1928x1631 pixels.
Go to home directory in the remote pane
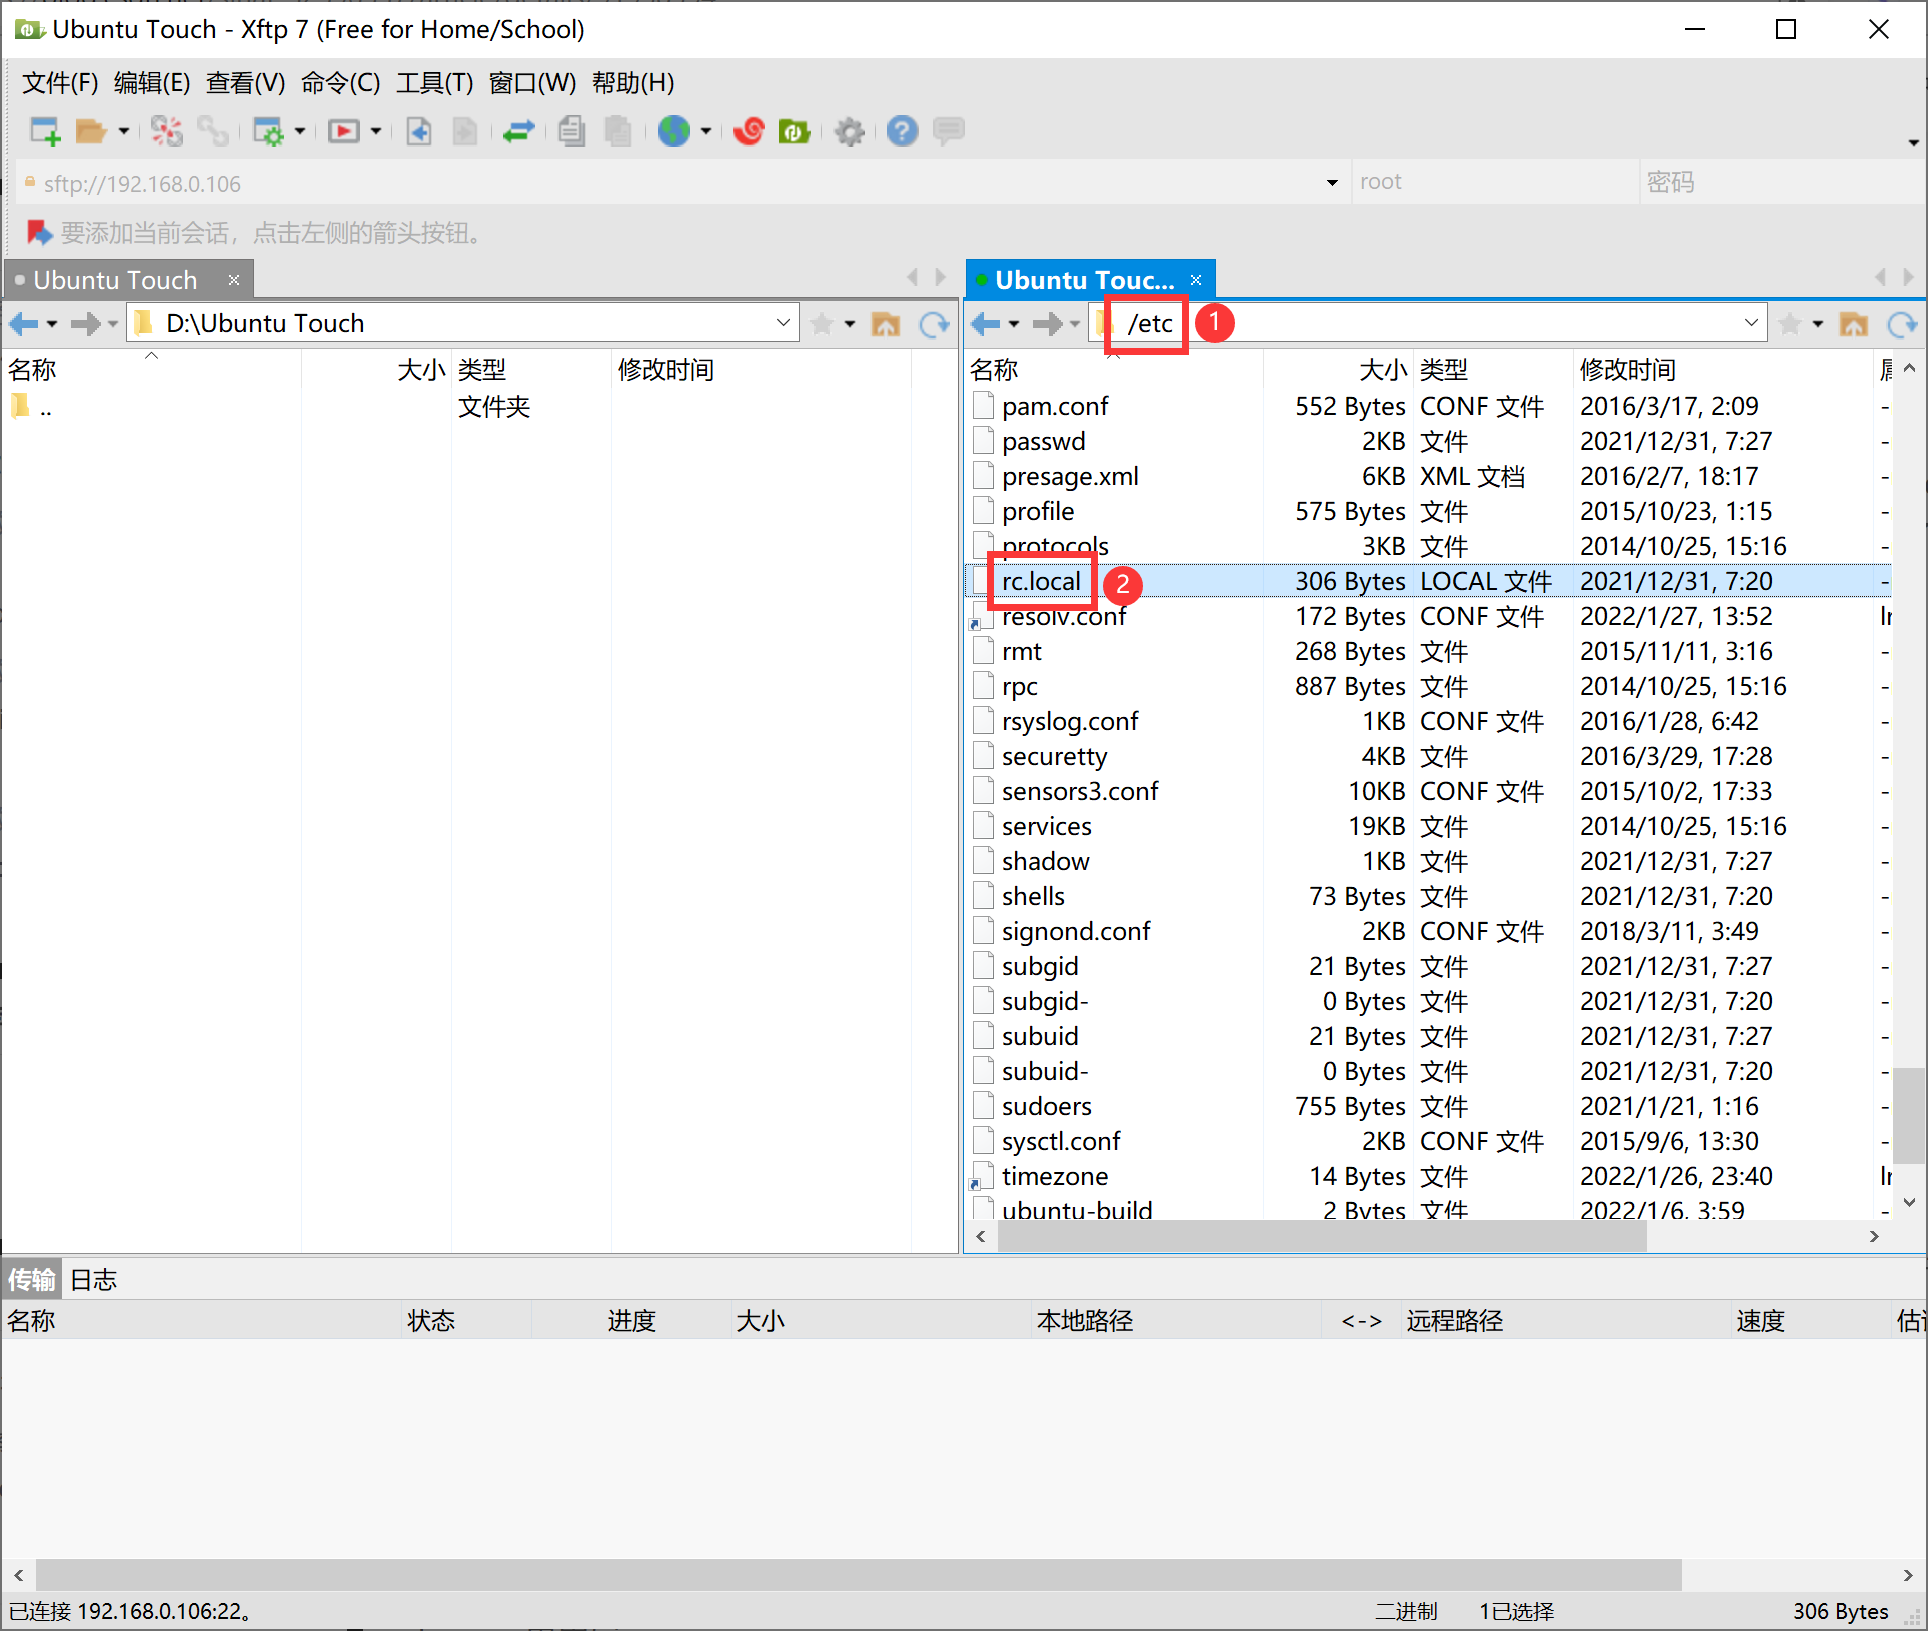[x=1853, y=323]
